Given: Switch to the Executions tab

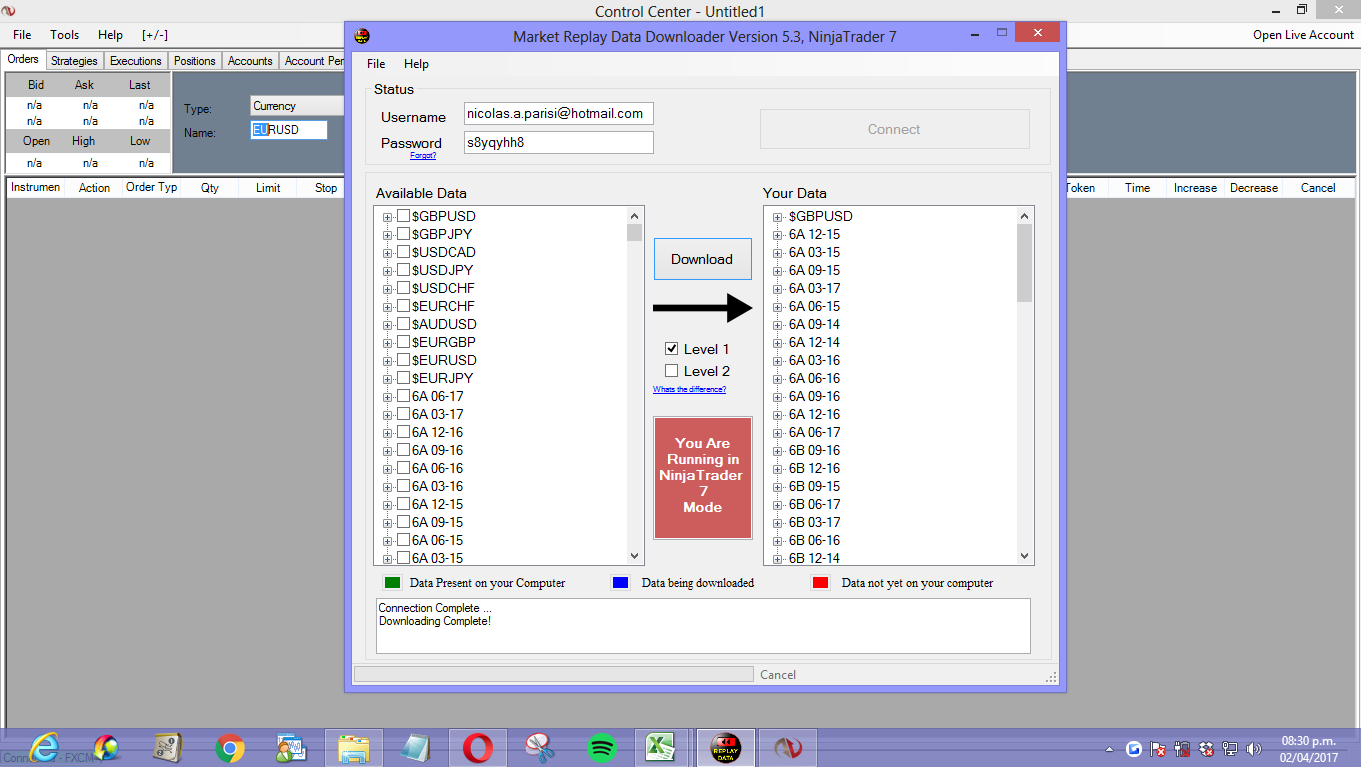Looking at the screenshot, I should 136,61.
